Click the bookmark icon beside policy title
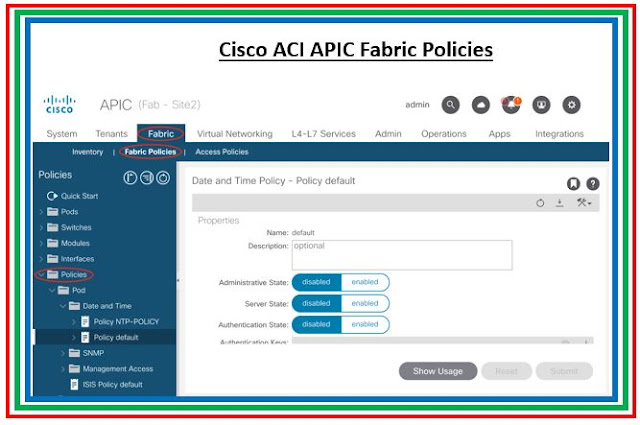 [x=573, y=184]
